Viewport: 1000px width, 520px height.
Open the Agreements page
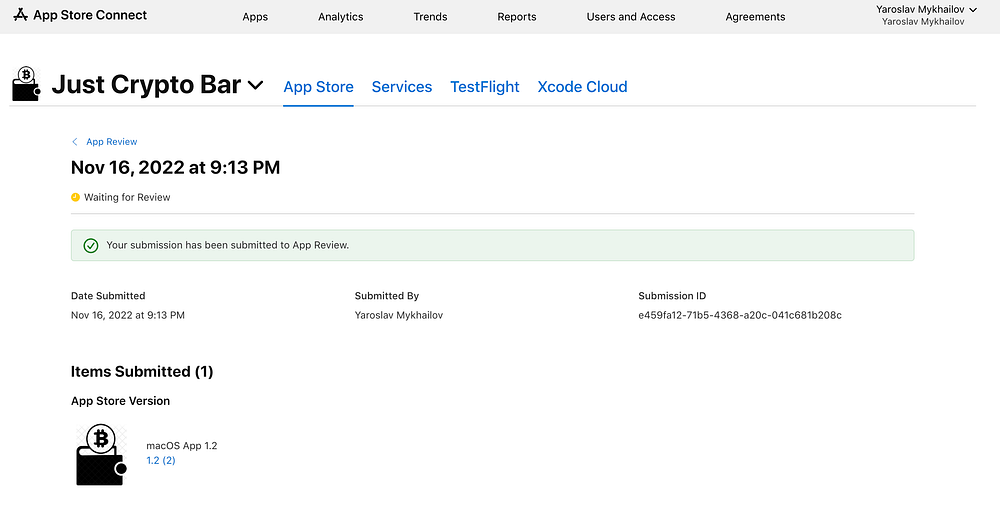755,17
